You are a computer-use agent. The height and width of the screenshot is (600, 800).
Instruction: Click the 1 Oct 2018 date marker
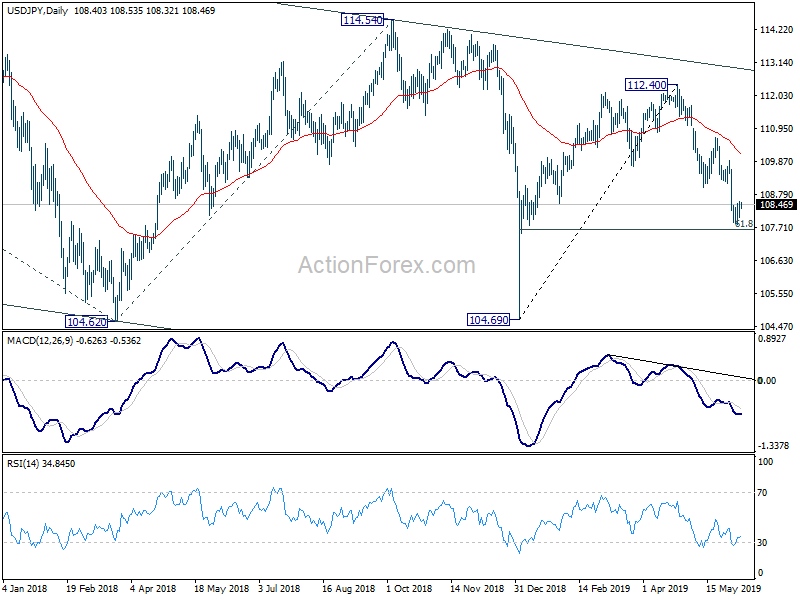(409, 588)
